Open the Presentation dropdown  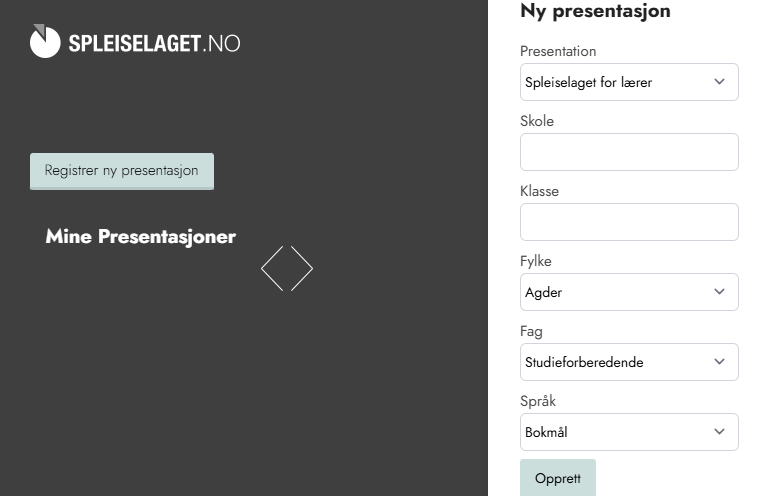coord(629,82)
